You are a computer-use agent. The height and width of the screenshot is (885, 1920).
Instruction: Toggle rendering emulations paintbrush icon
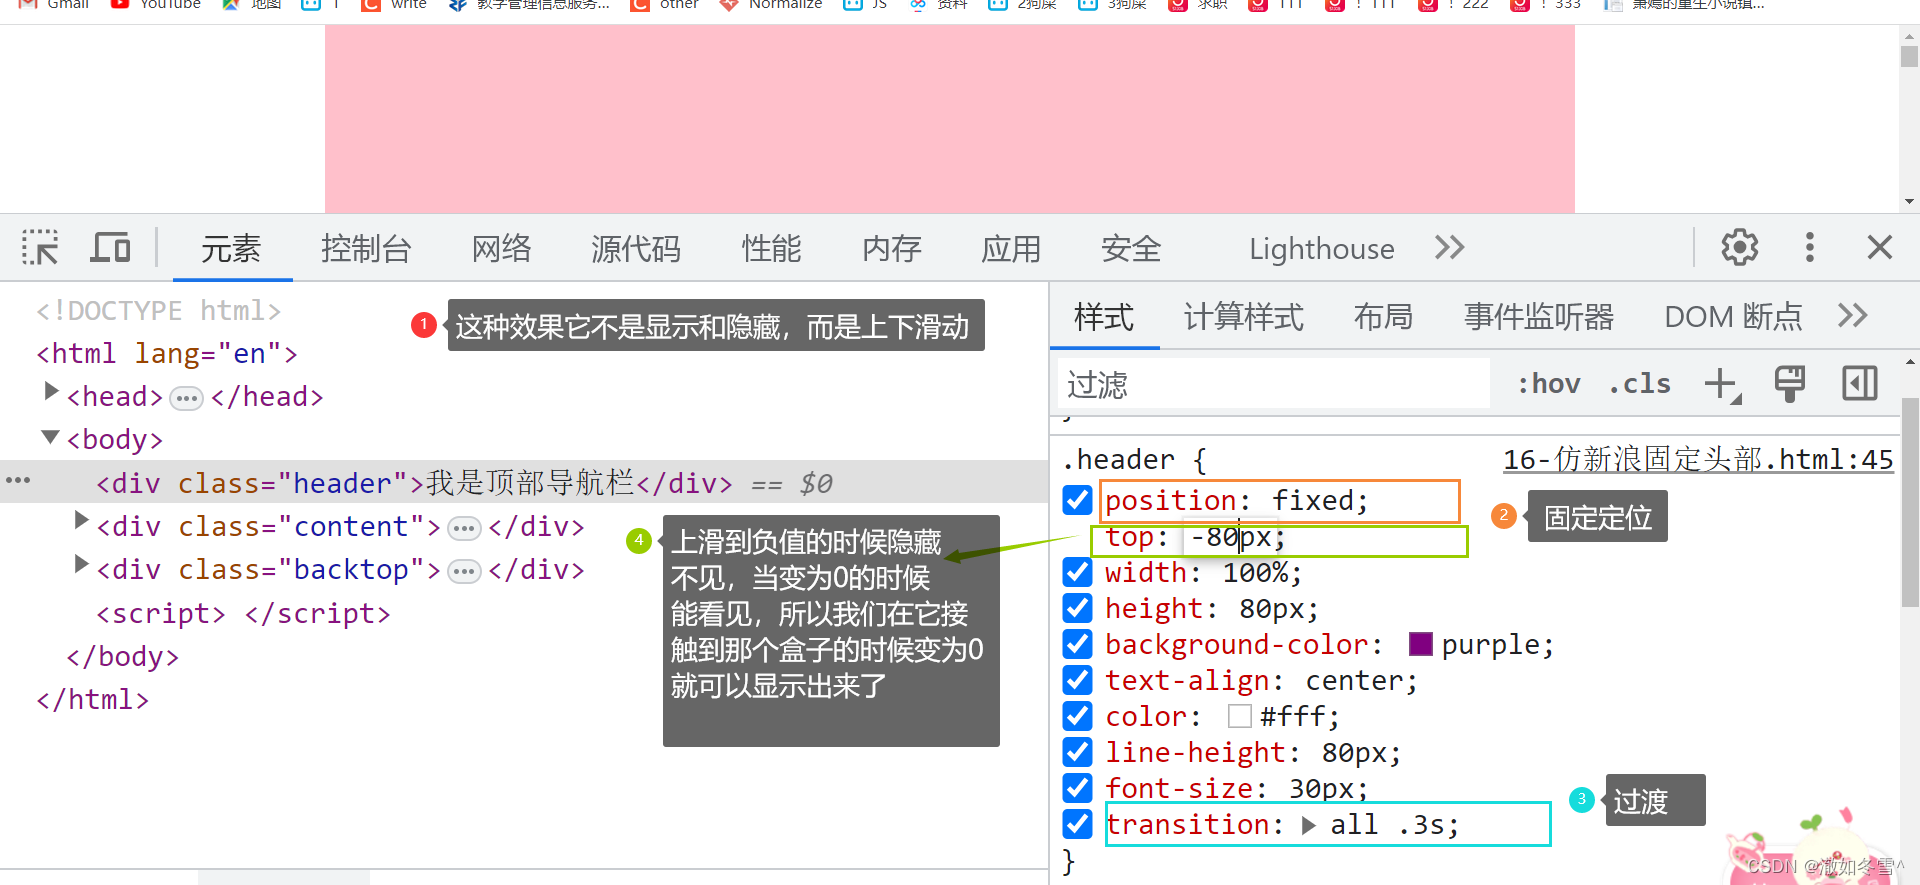[x=1789, y=384]
